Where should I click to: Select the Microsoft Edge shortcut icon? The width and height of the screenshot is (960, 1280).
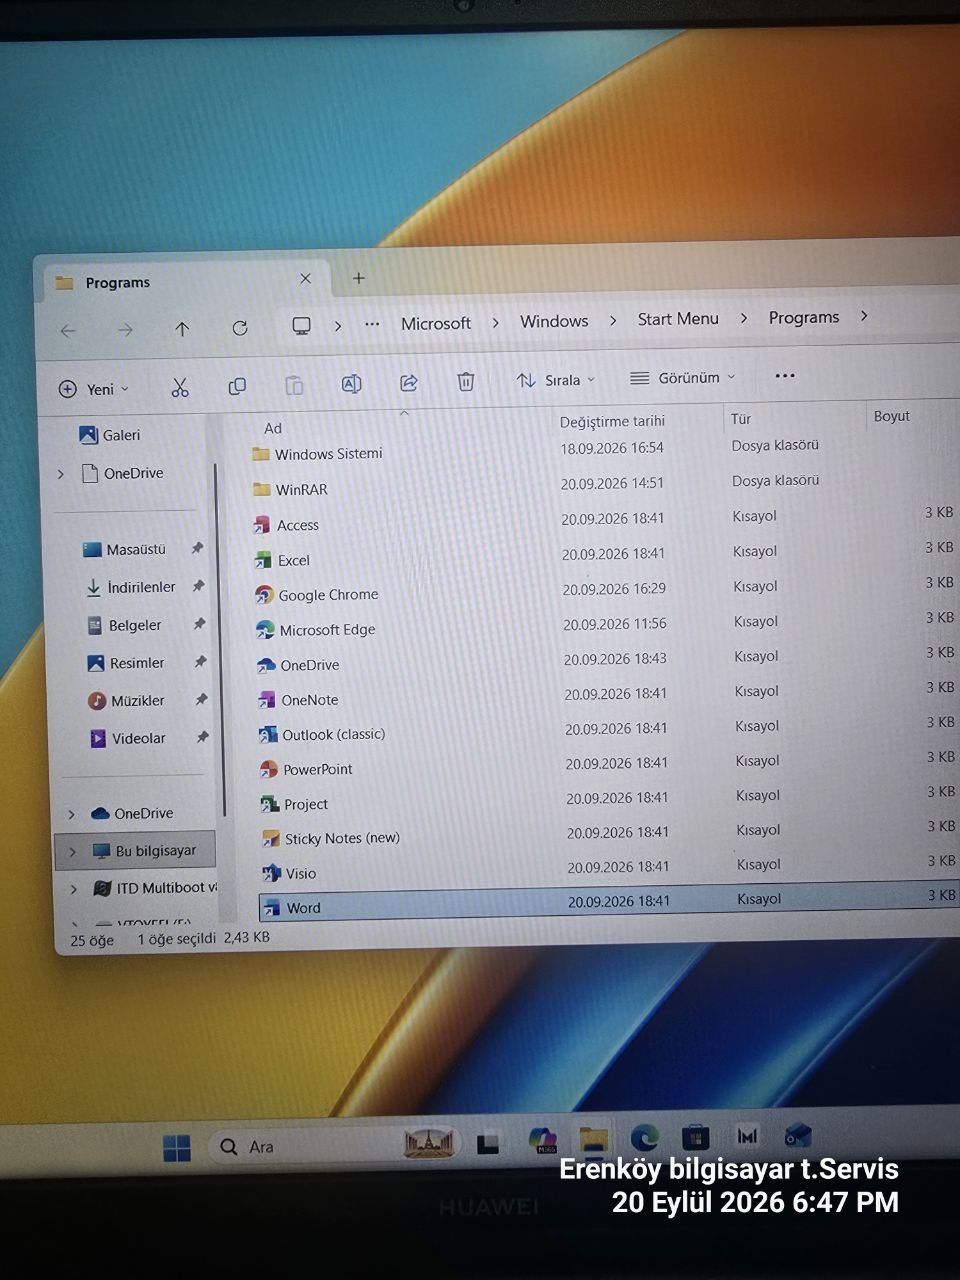[265, 630]
